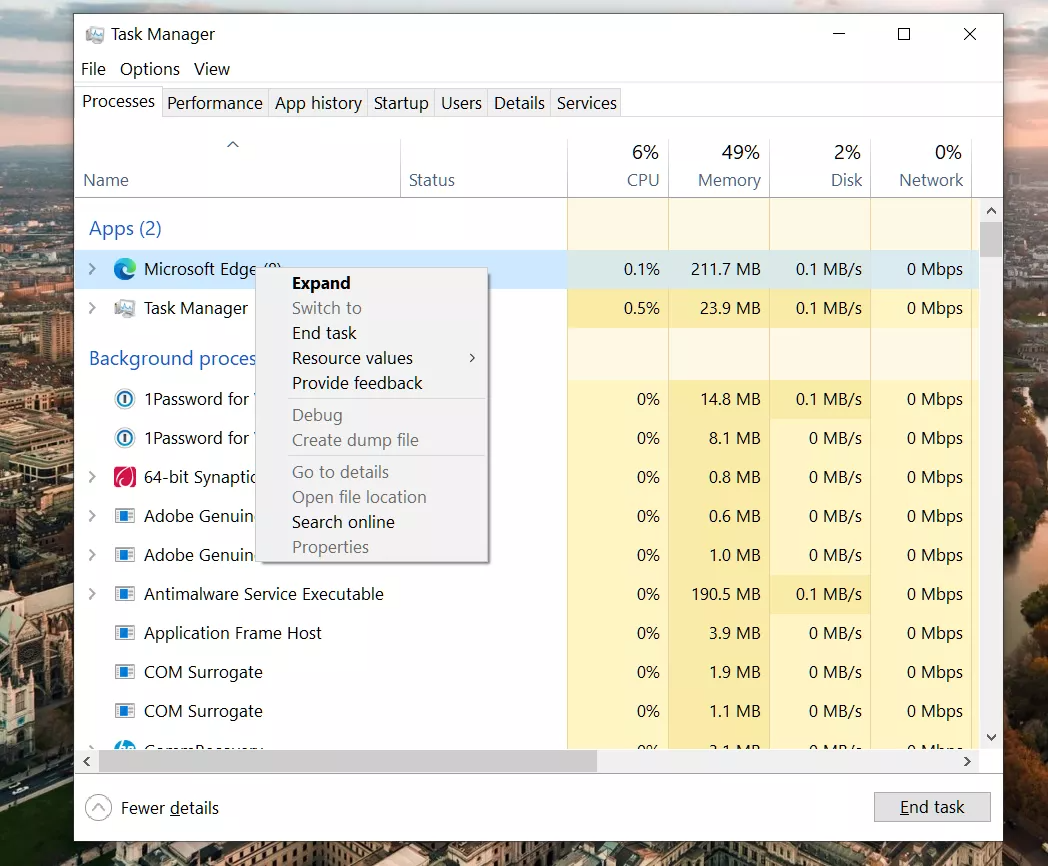Viewport: 1048px width, 866px height.
Task: Expand the Microsoft Edge process group
Action: [92, 269]
